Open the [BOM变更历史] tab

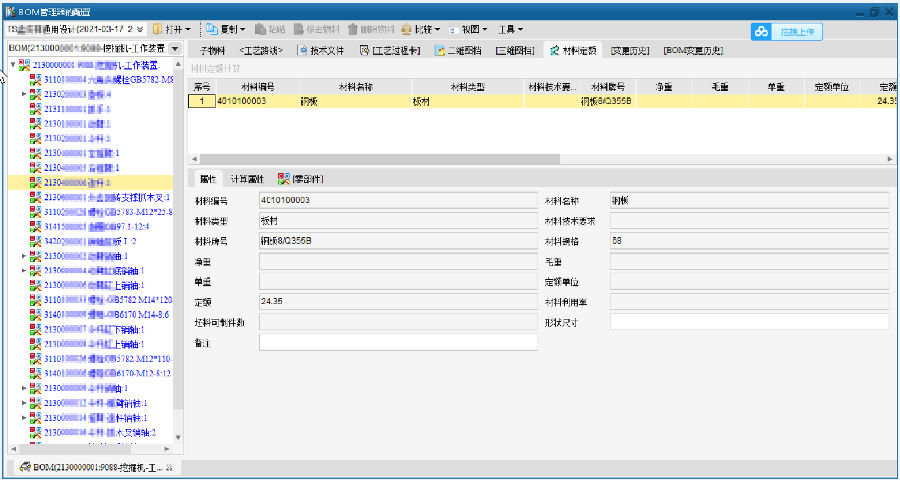pyautogui.click(x=693, y=49)
